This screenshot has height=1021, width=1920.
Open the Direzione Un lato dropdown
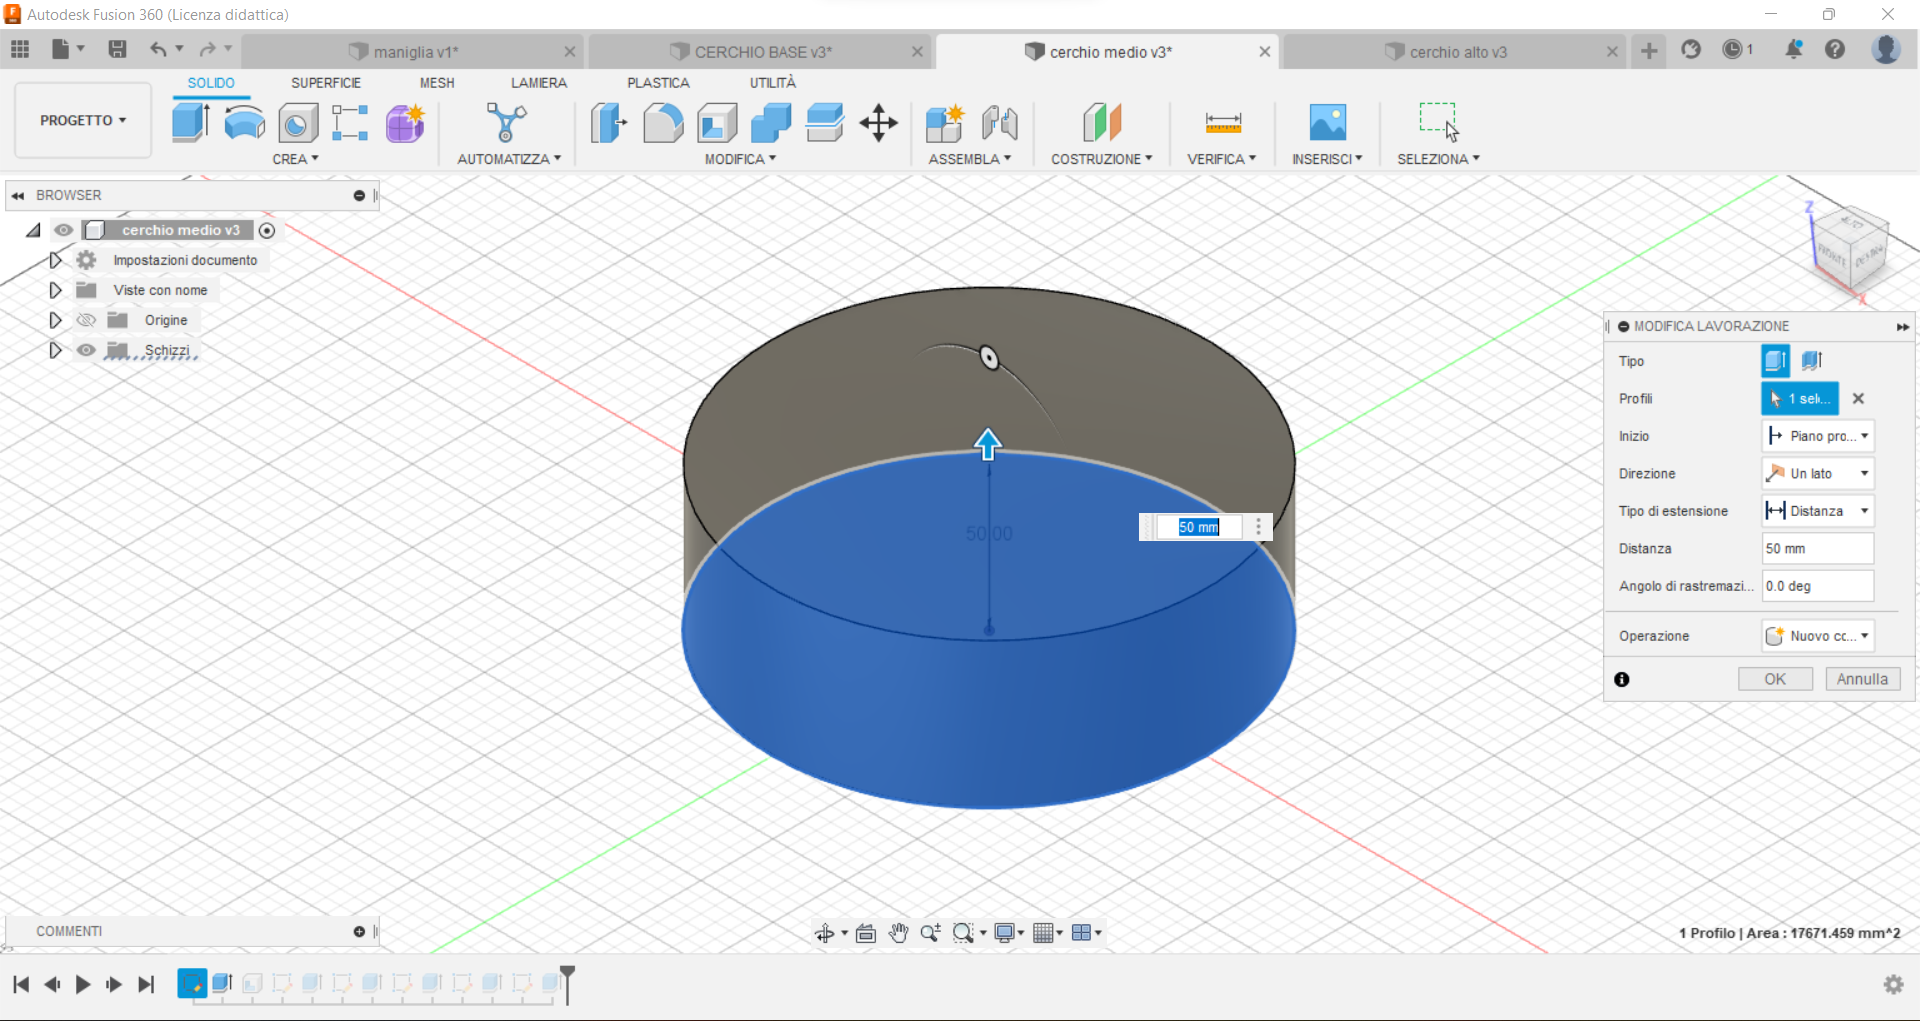click(1817, 474)
